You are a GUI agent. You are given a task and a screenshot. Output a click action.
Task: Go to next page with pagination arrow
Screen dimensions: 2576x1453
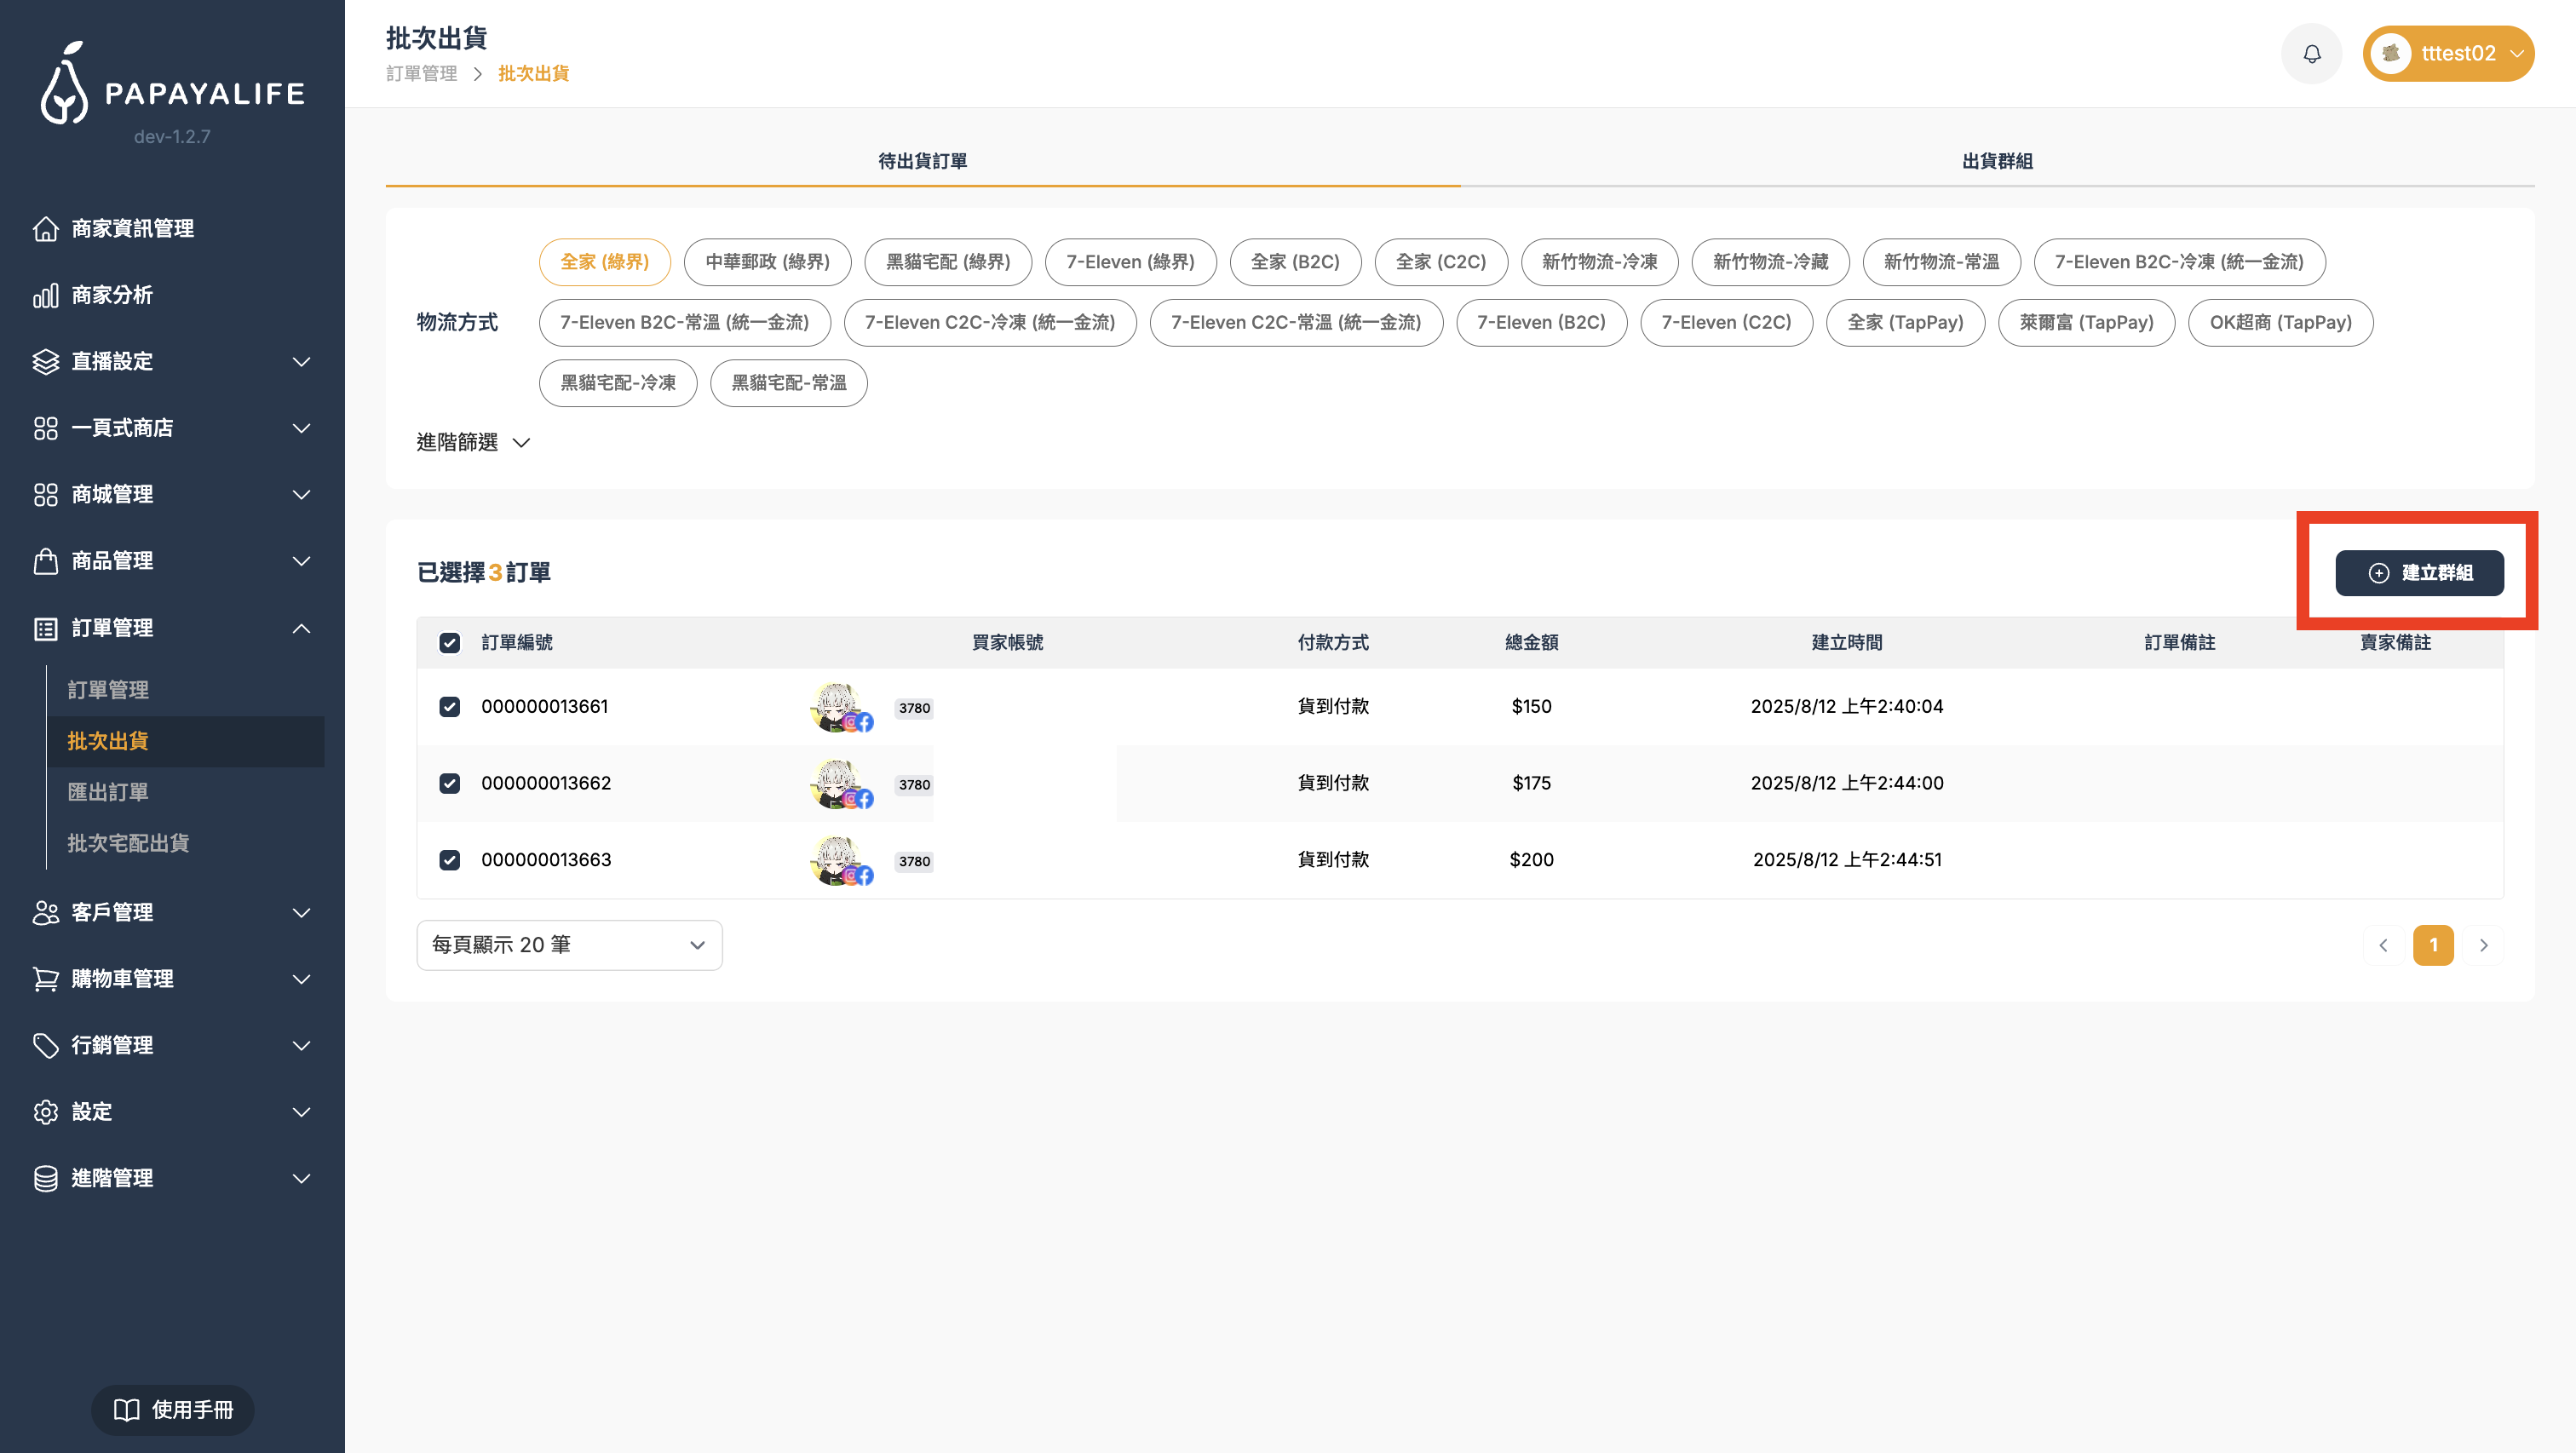pyautogui.click(x=2483, y=945)
